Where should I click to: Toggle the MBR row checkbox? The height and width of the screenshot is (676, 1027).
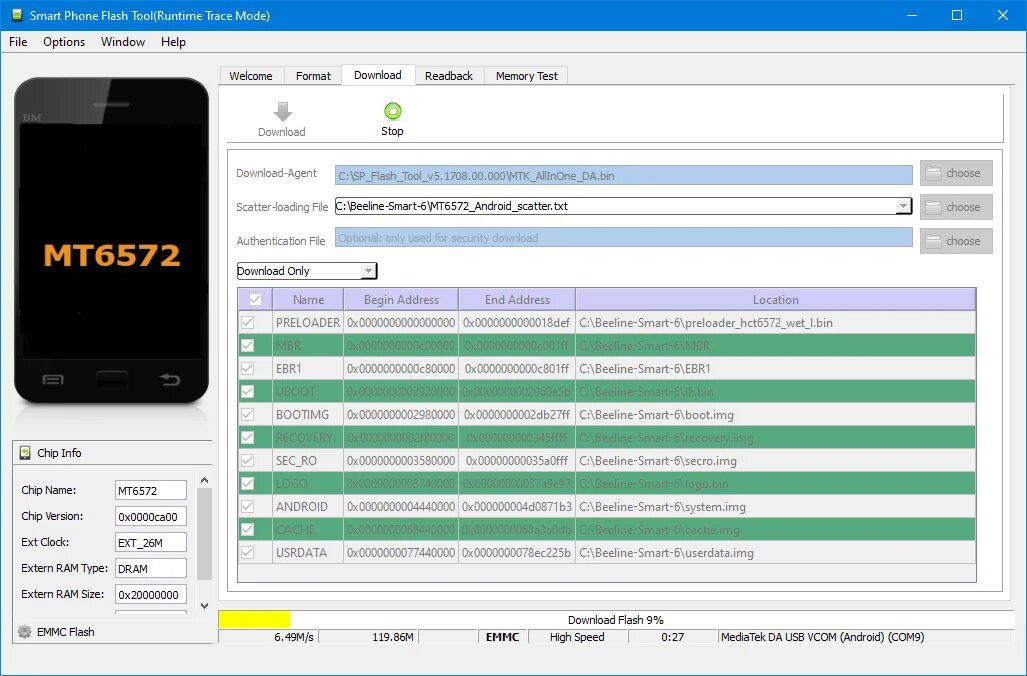(248, 345)
